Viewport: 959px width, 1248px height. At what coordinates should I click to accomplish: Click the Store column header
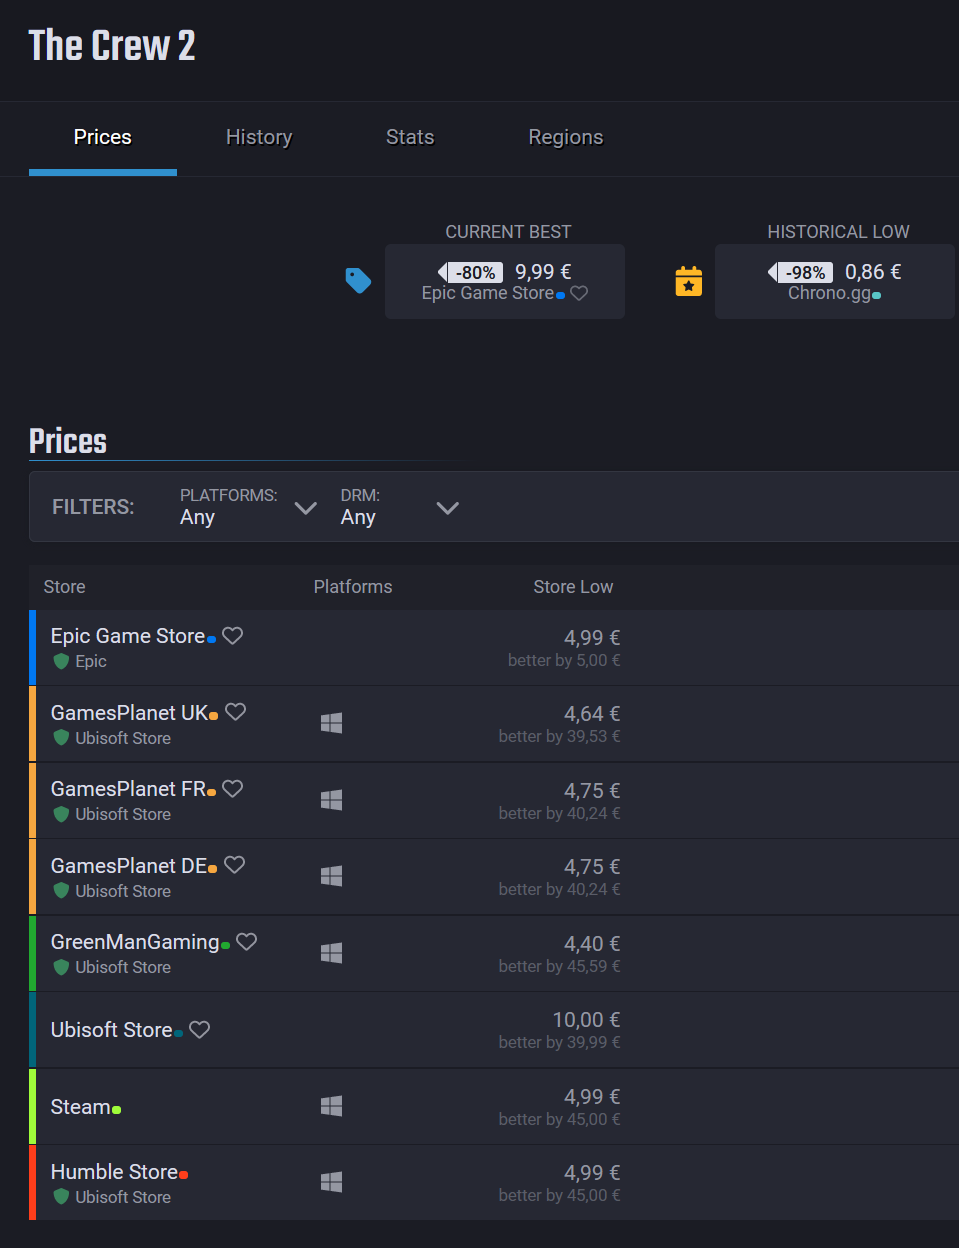click(65, 587)
